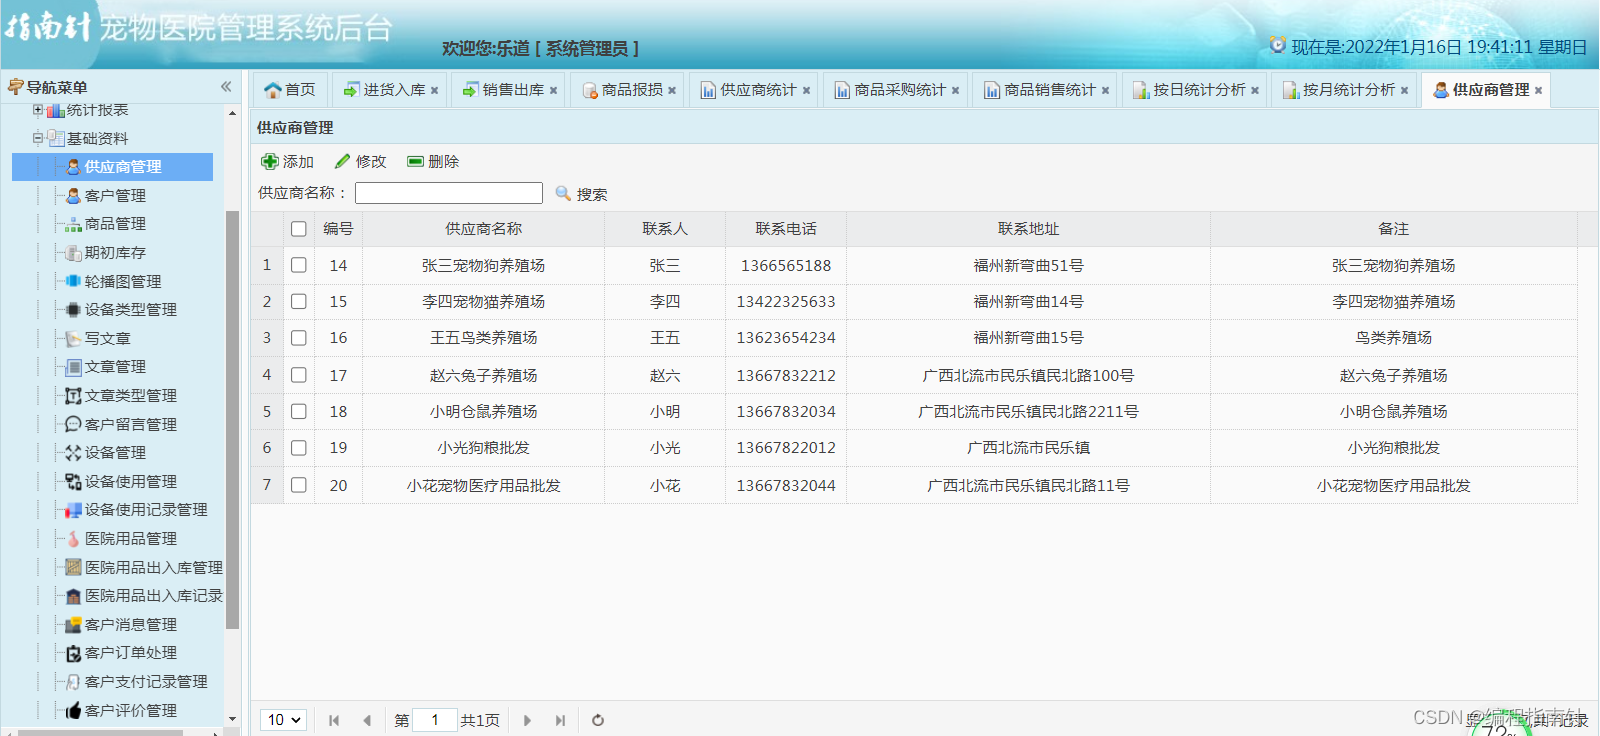Click the 修改 pencil edit icon

coord(343,162)
